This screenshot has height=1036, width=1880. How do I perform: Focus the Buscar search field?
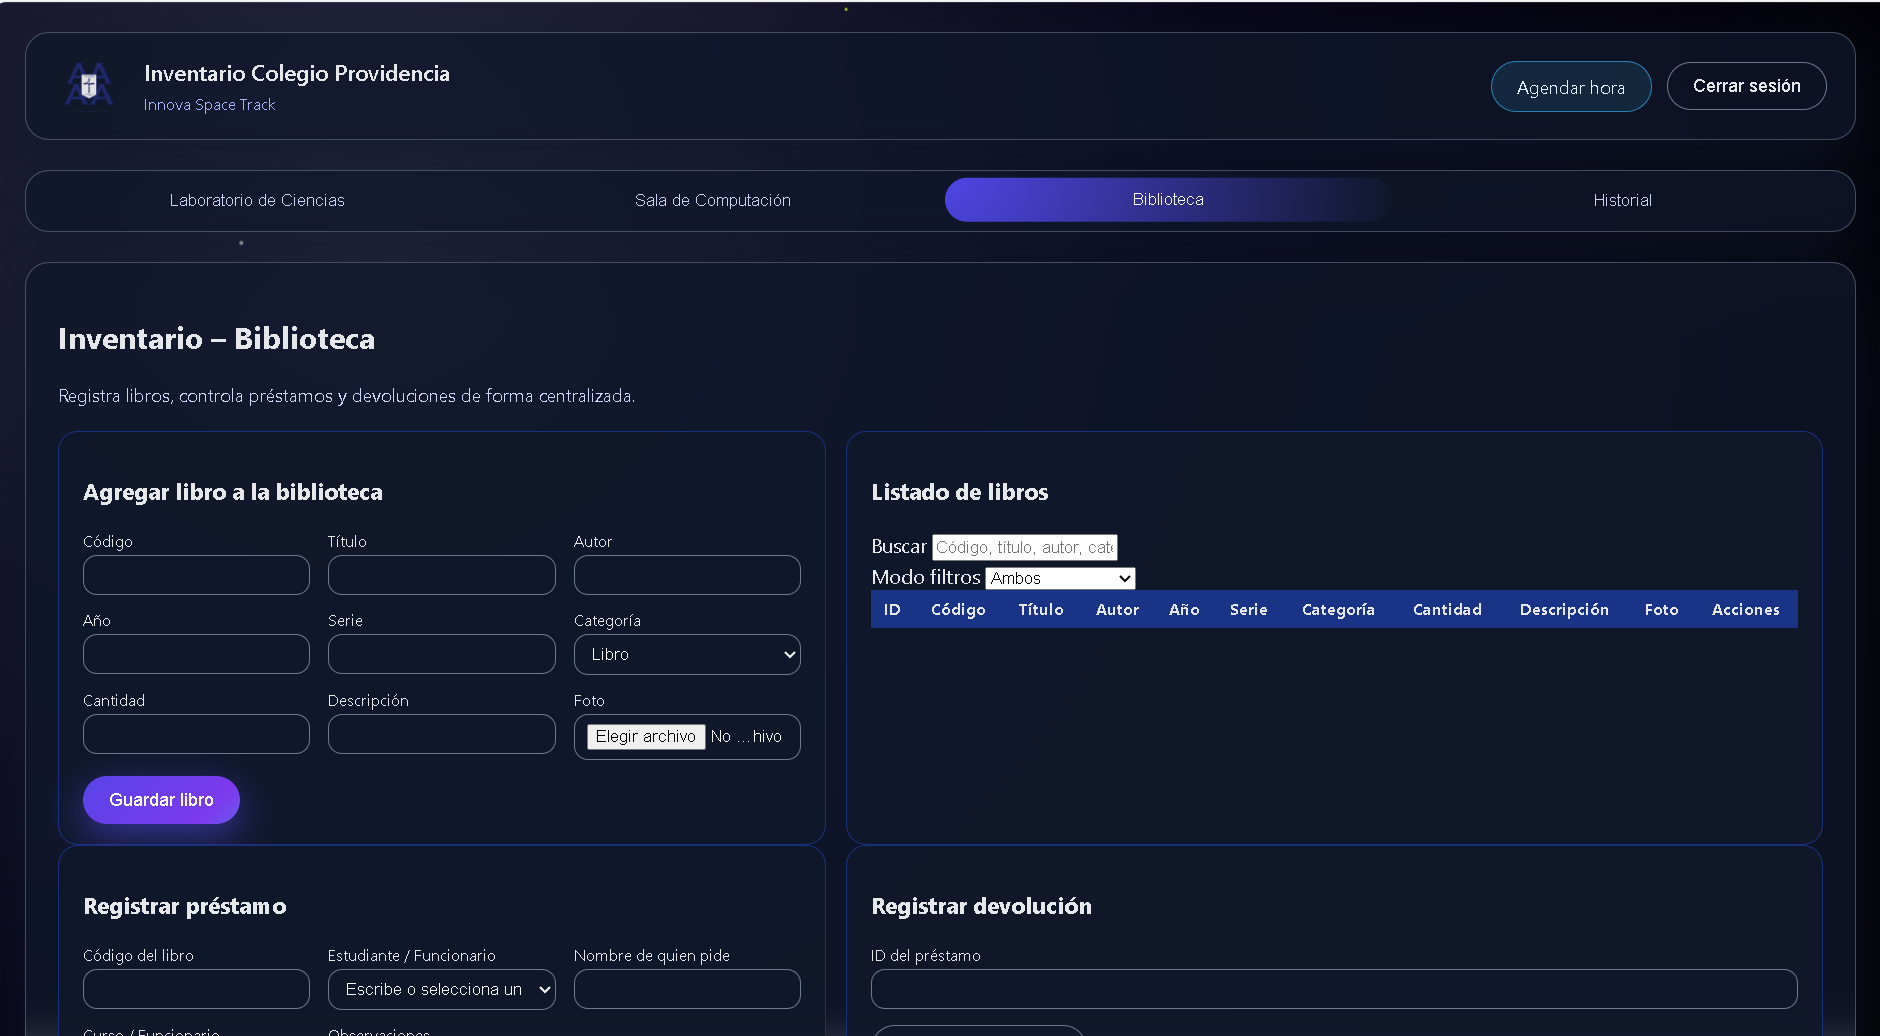click(1024, 547)
